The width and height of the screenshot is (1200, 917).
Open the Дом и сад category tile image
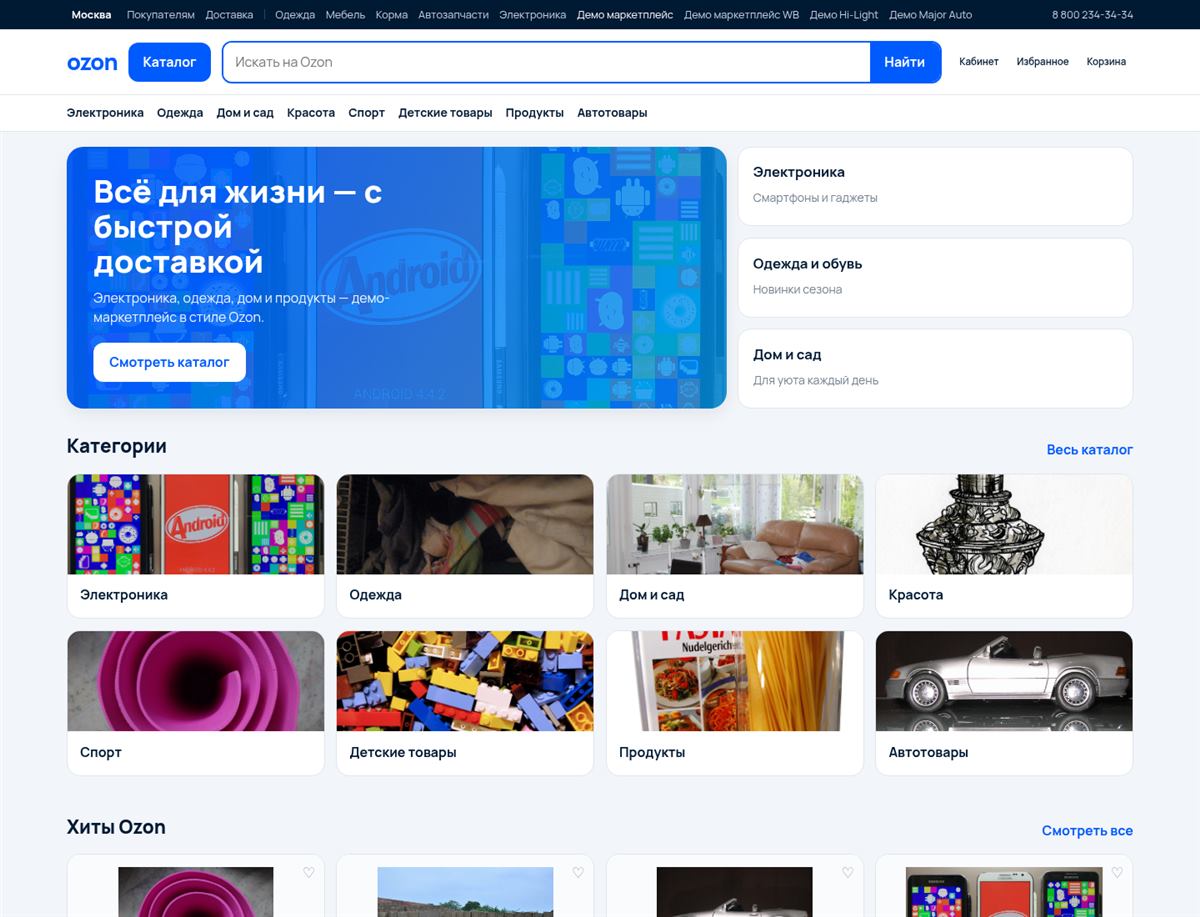(735, 524)
